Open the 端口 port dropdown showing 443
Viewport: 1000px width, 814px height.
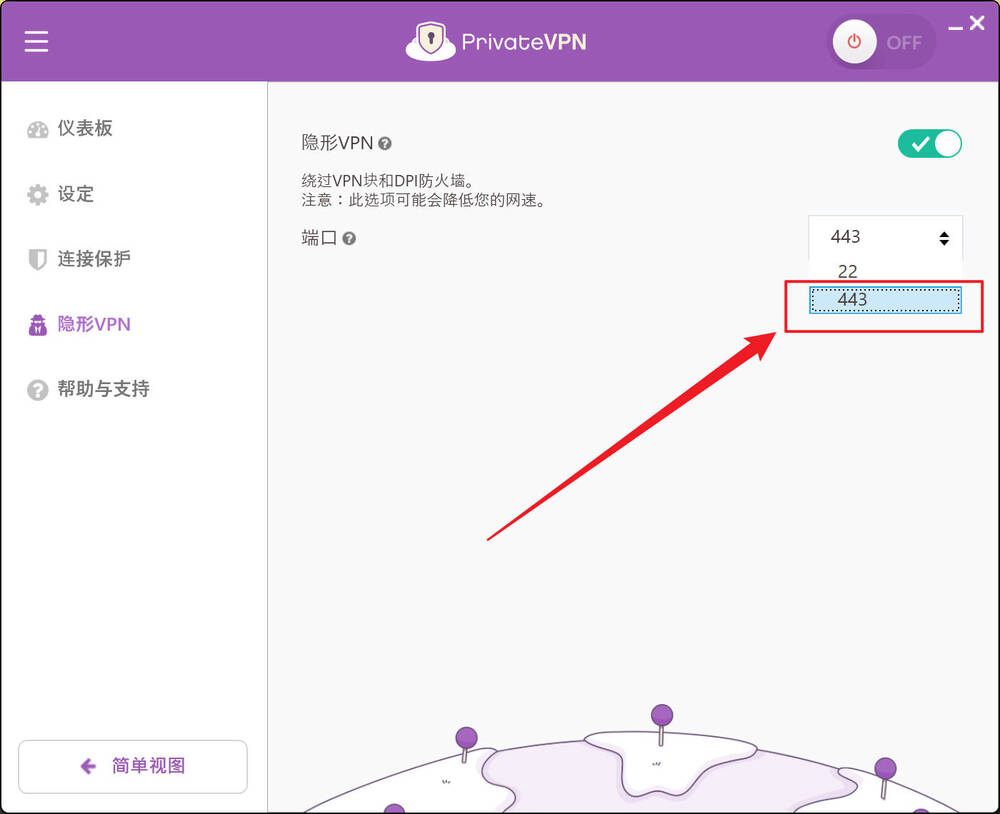tap(885, 237)
